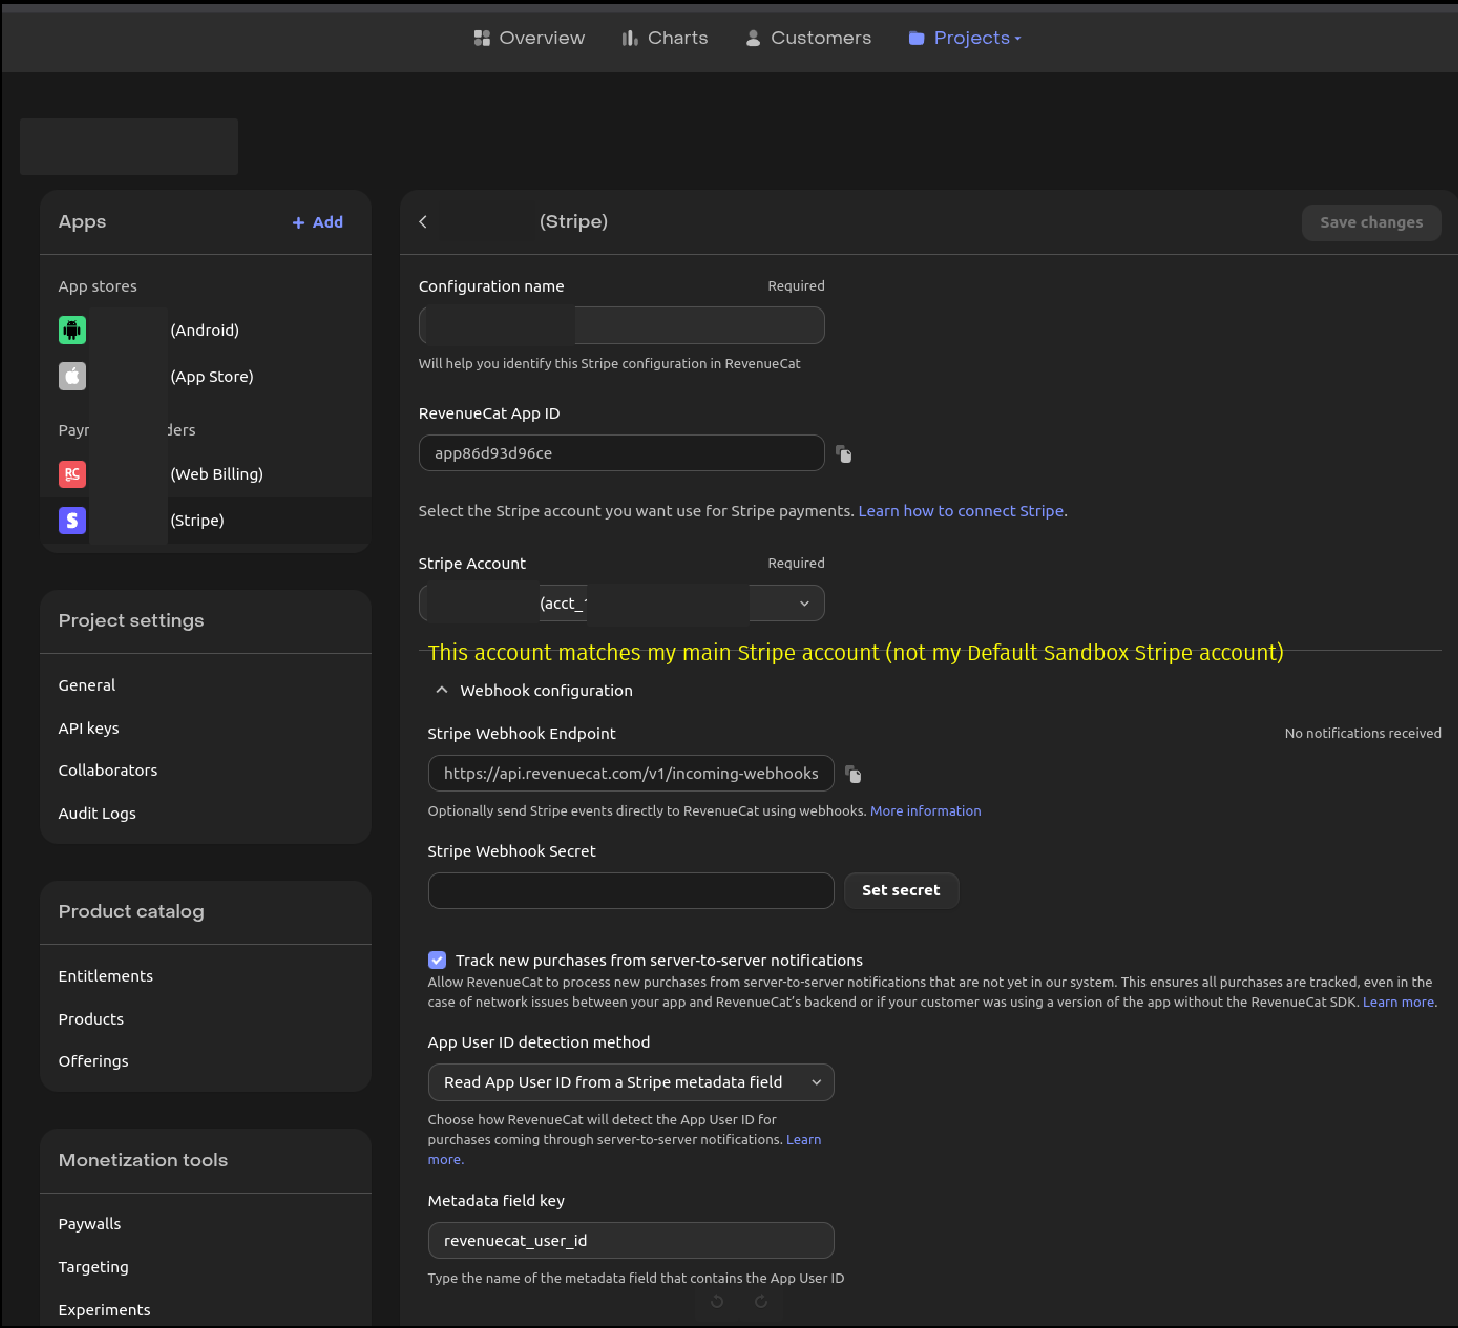Open the Customers tab
1458x1328 pixels.
point(808,38)
